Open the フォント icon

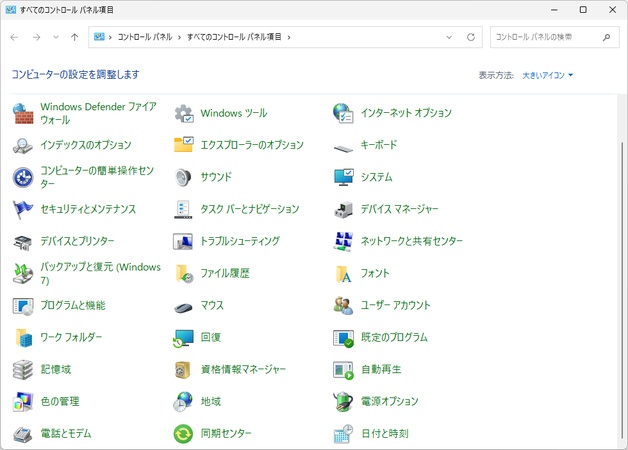click(x=344, y=273)
